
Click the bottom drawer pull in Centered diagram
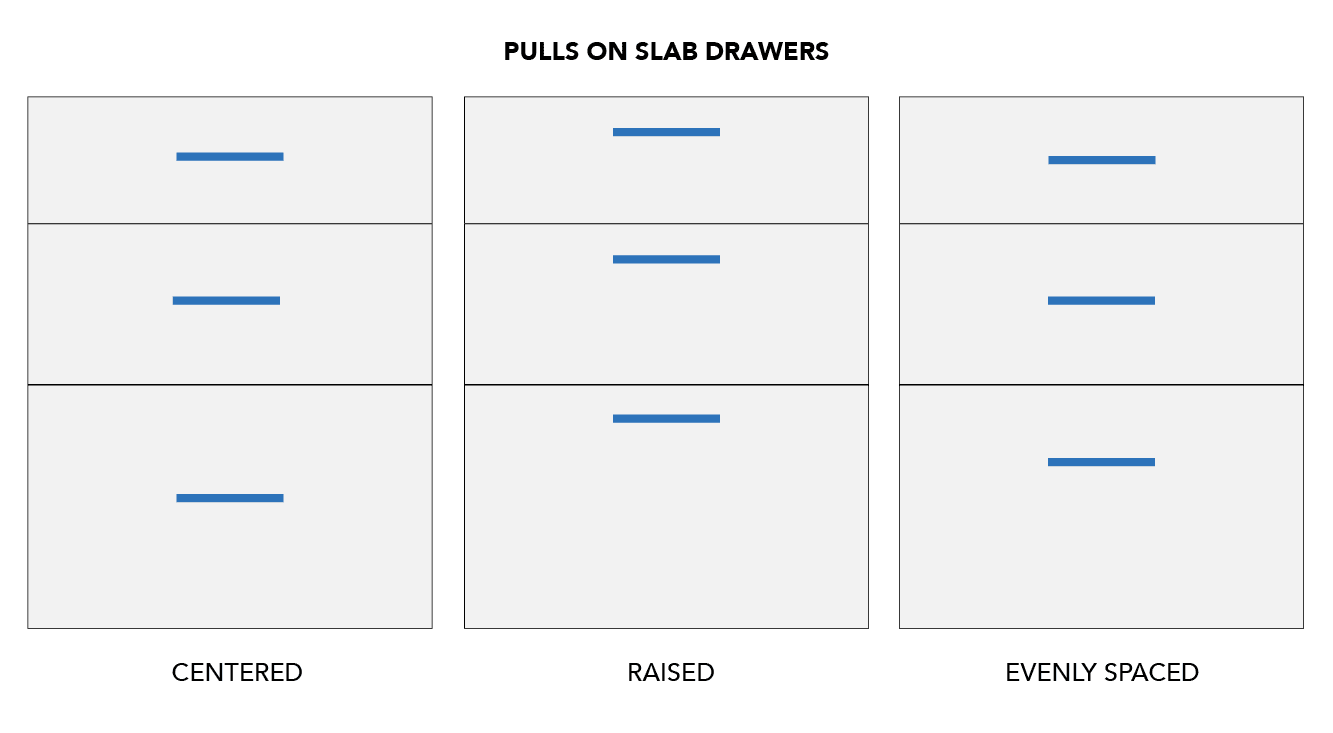click(x=230, y=498)
